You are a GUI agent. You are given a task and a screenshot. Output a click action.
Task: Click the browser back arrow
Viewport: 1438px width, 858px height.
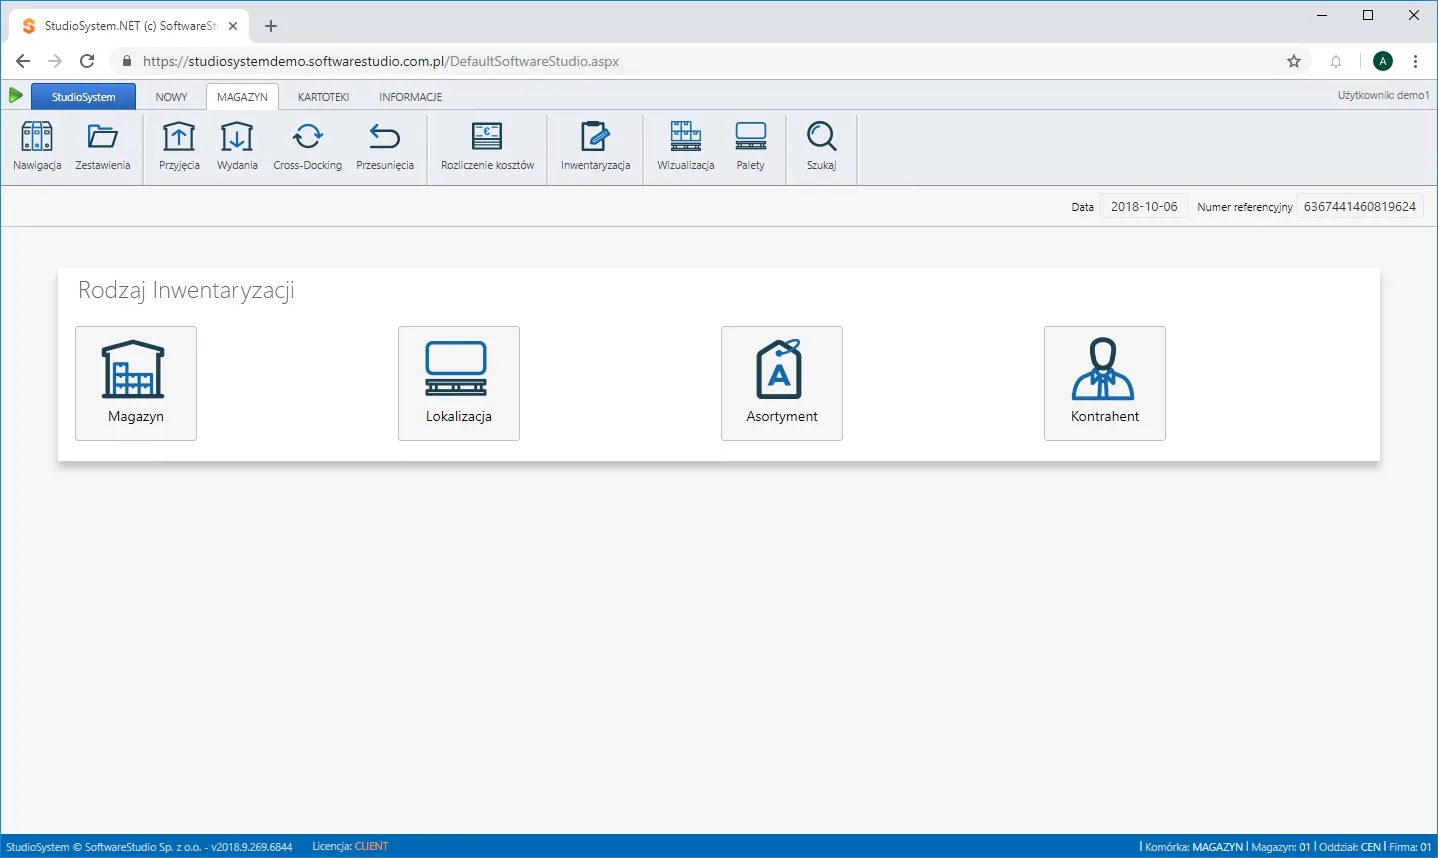[23, 61]
